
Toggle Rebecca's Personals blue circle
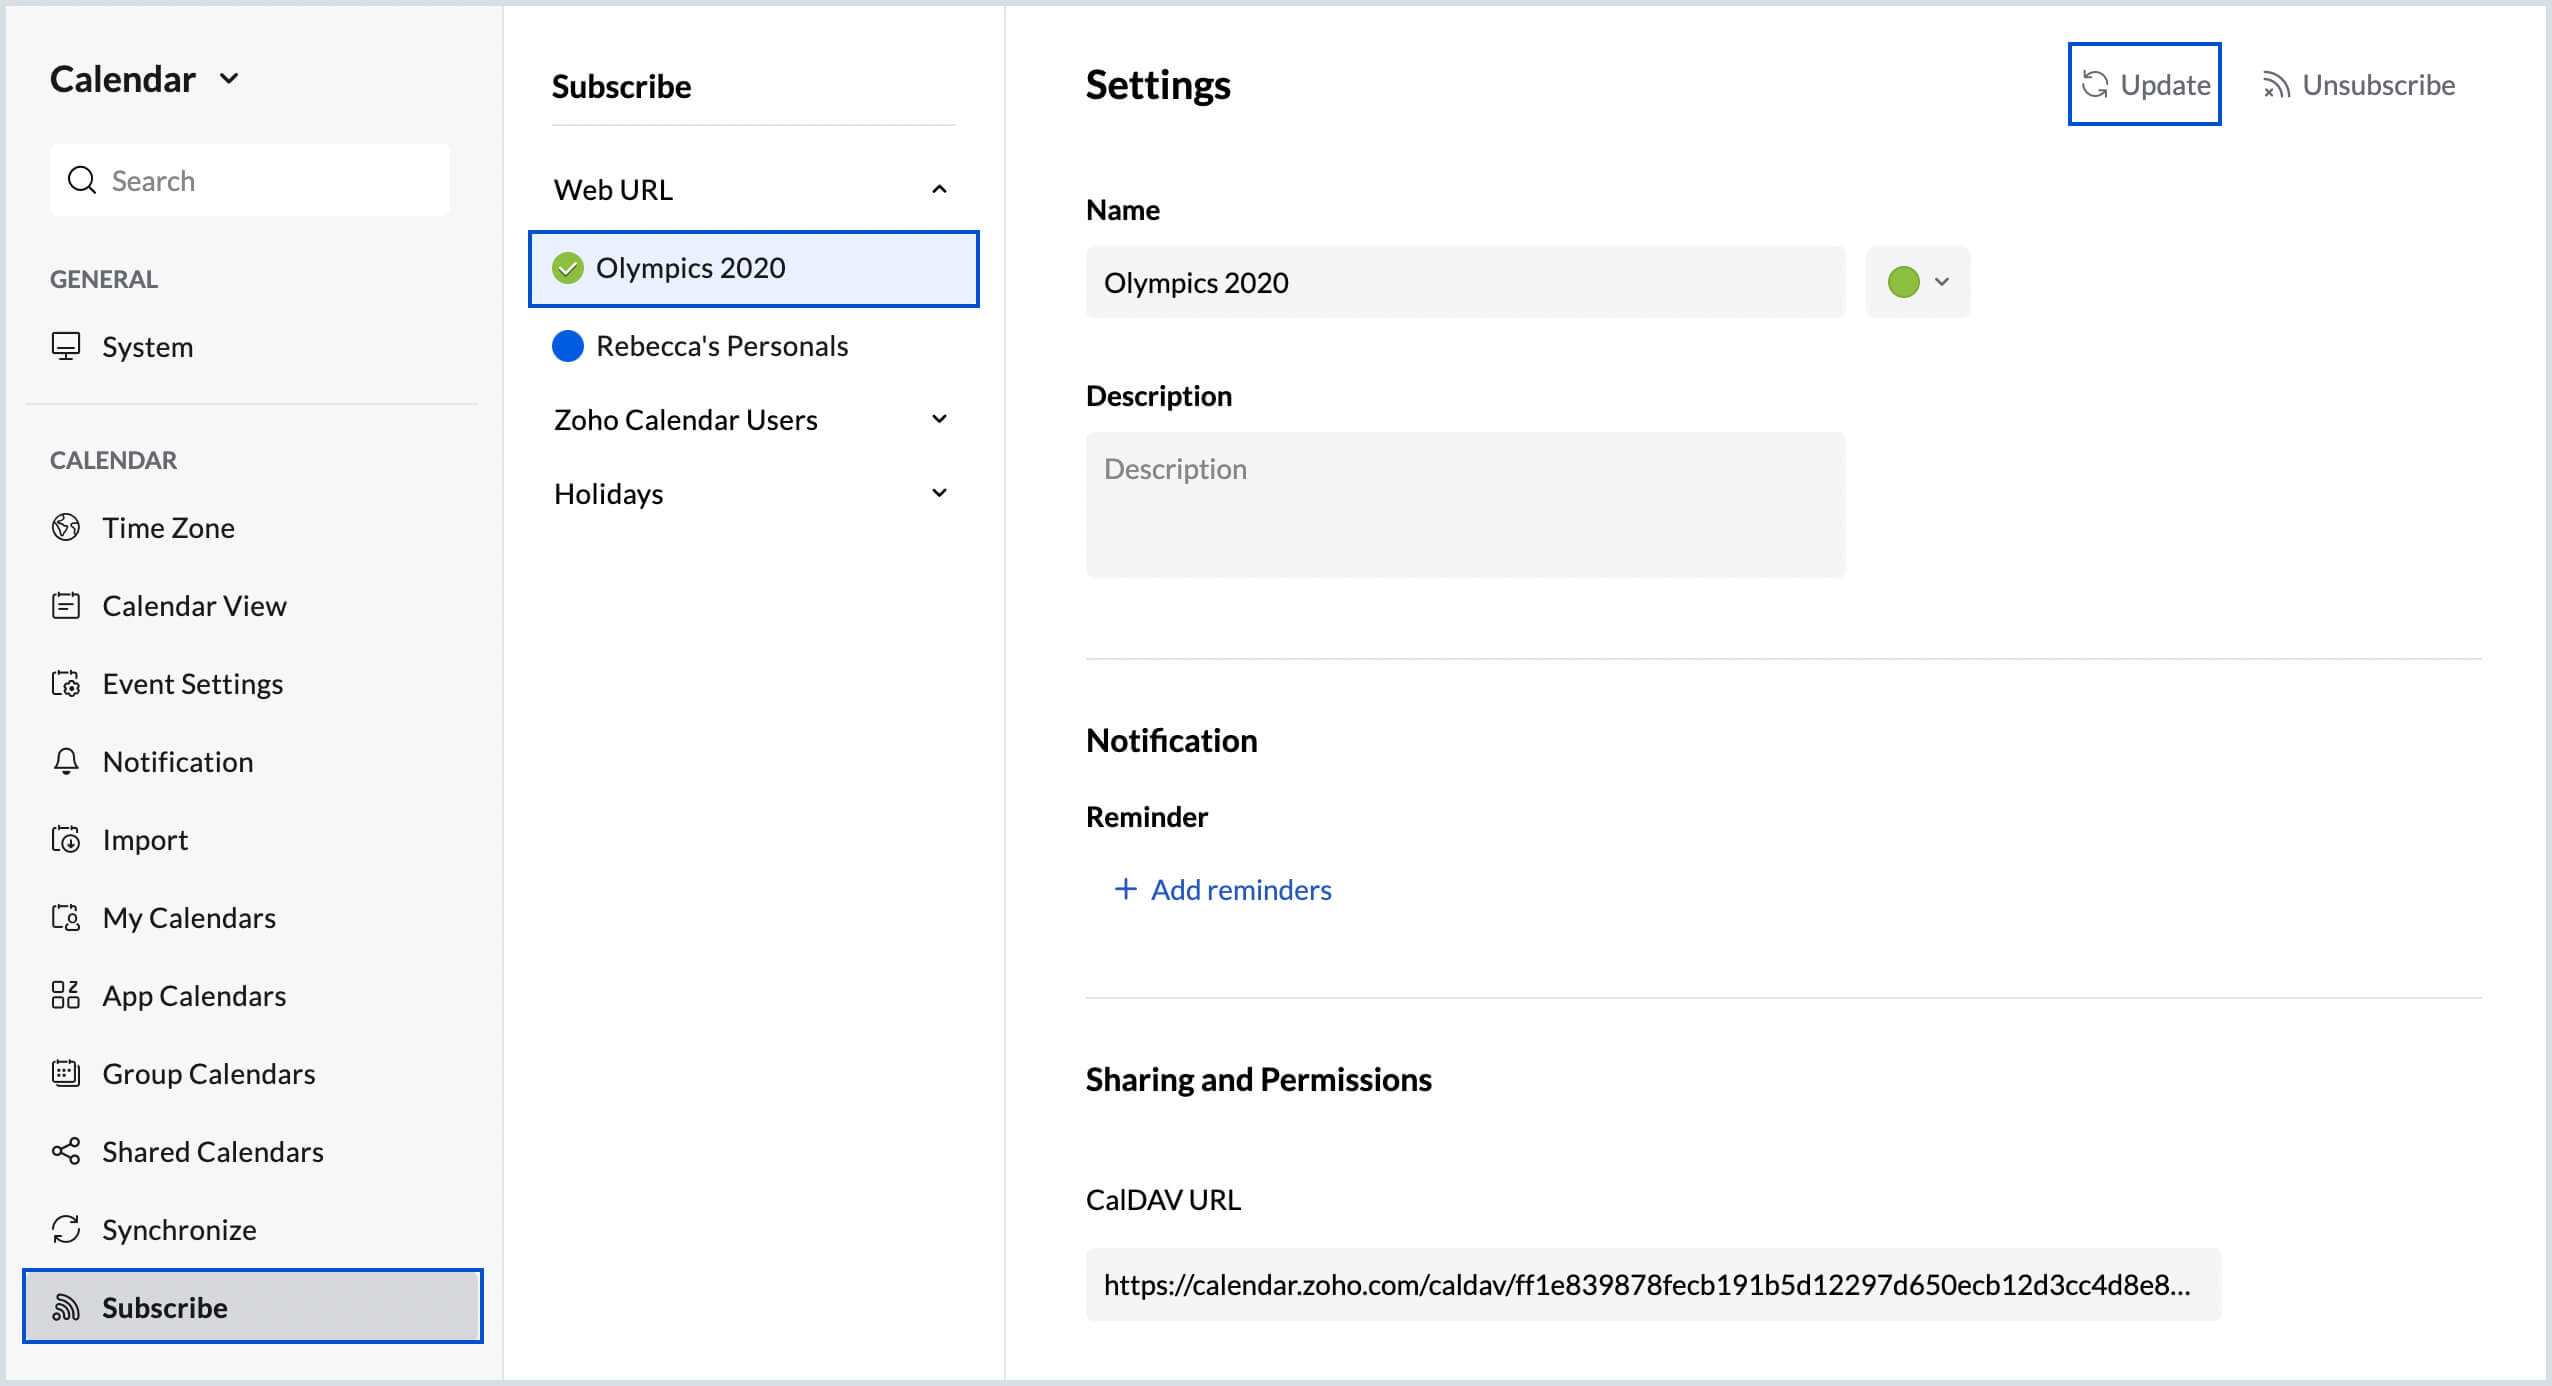pyautogui.click(x=568, y=346)
